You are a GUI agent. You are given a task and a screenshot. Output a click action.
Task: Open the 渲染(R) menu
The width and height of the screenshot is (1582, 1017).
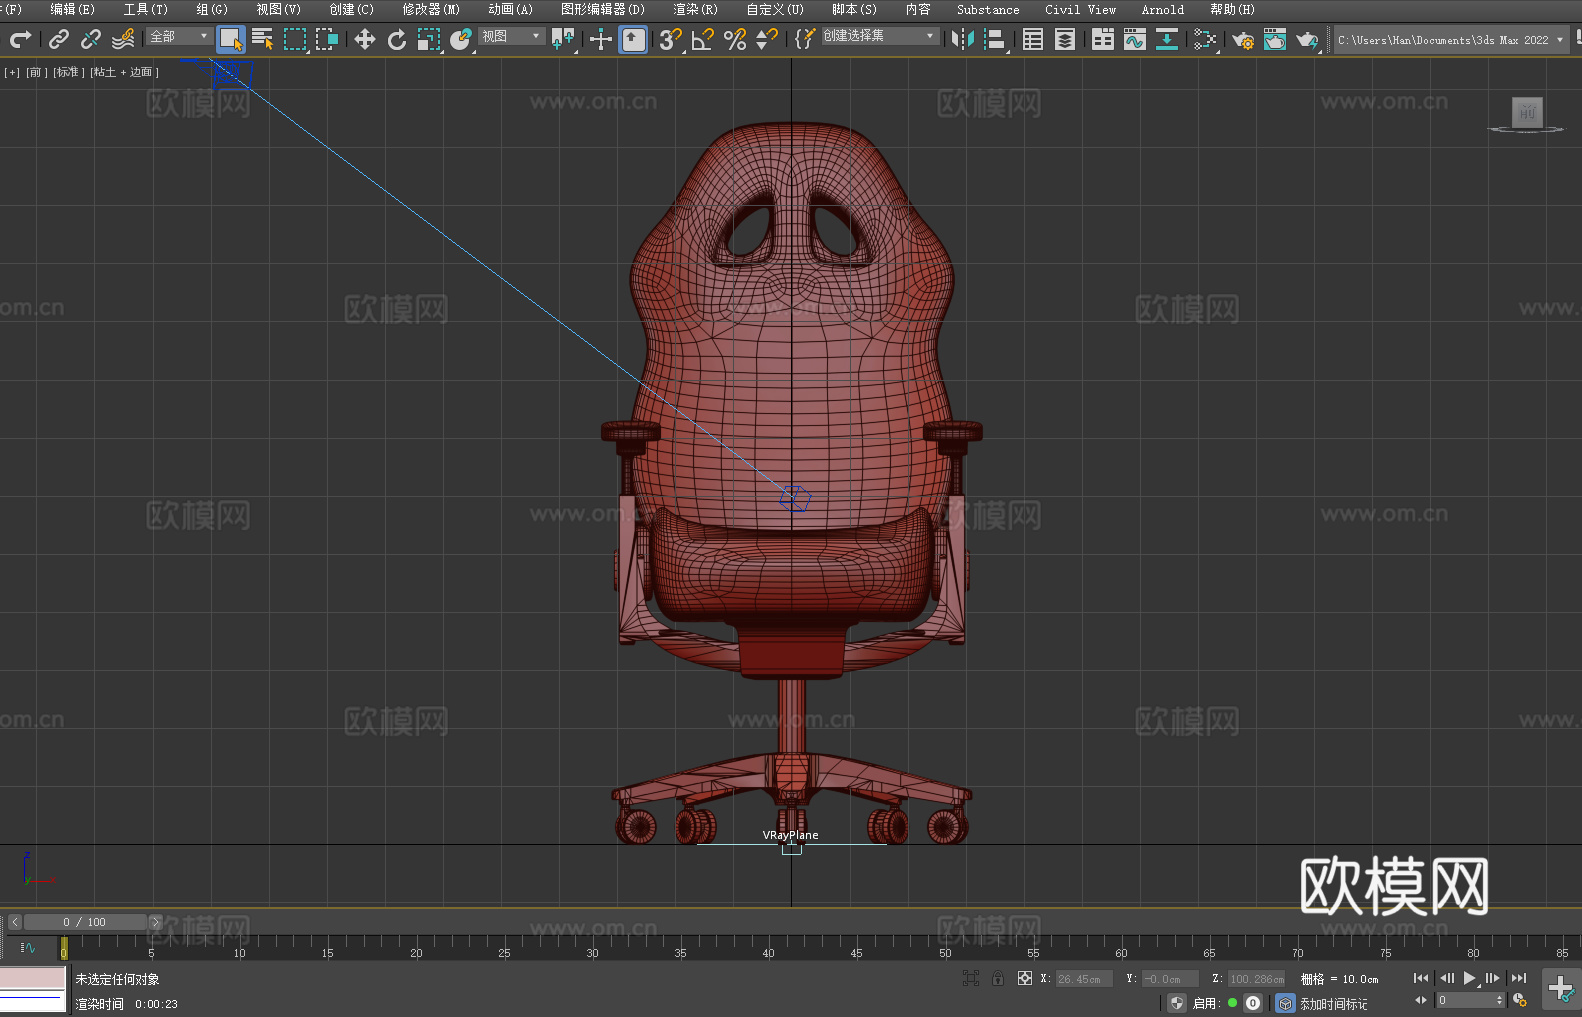[x=695, y=9]
